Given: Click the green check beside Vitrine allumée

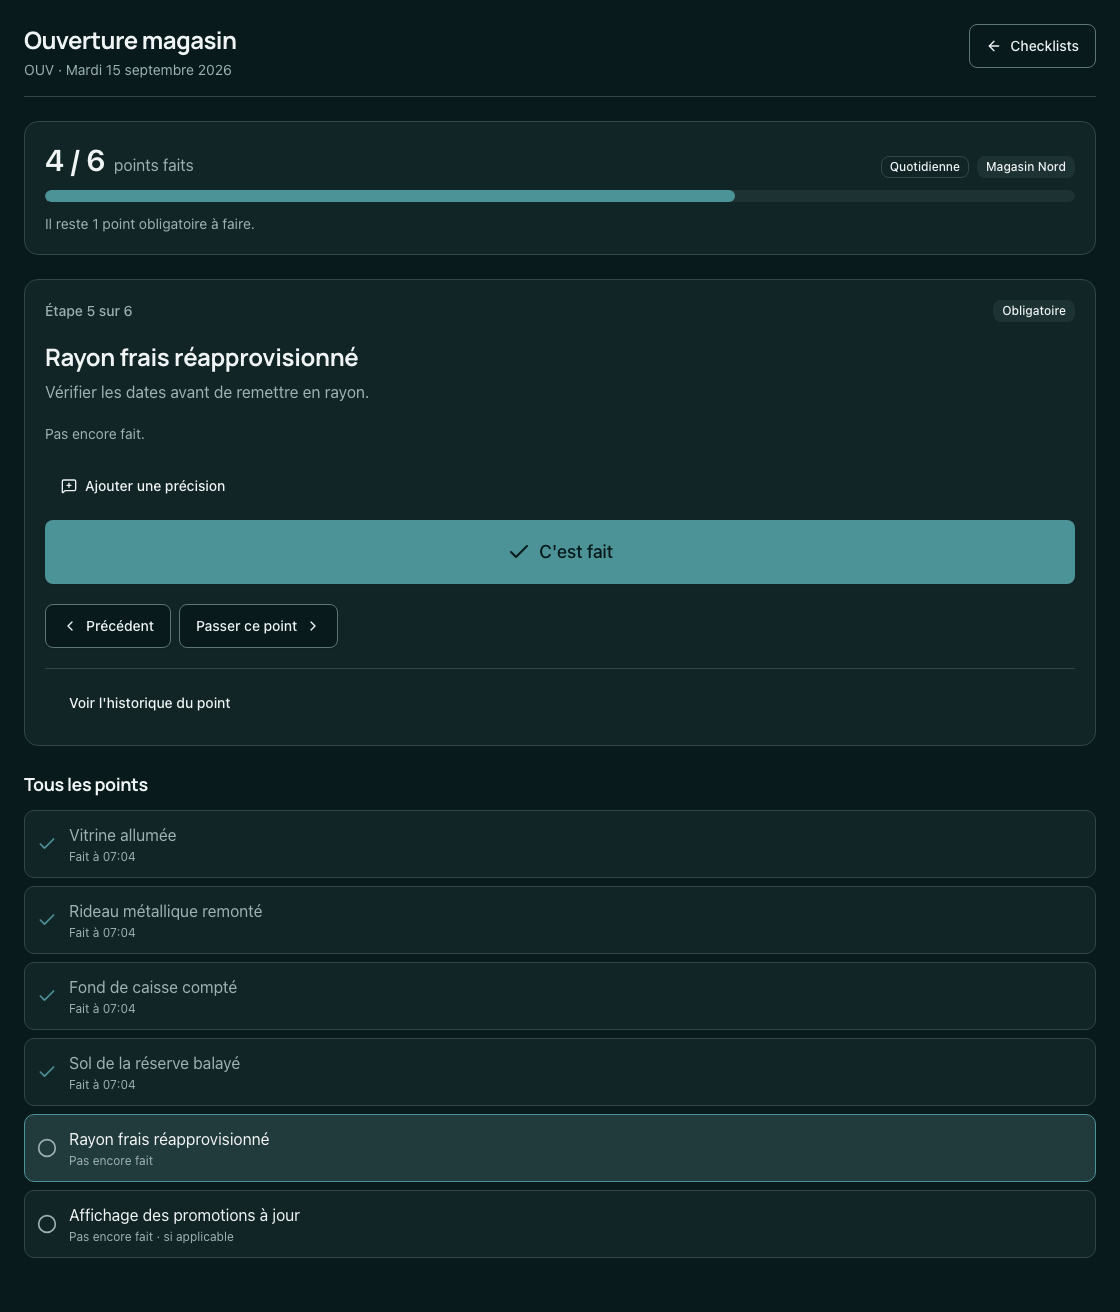Looking at the screenshot, I should (x=47, y=844).
